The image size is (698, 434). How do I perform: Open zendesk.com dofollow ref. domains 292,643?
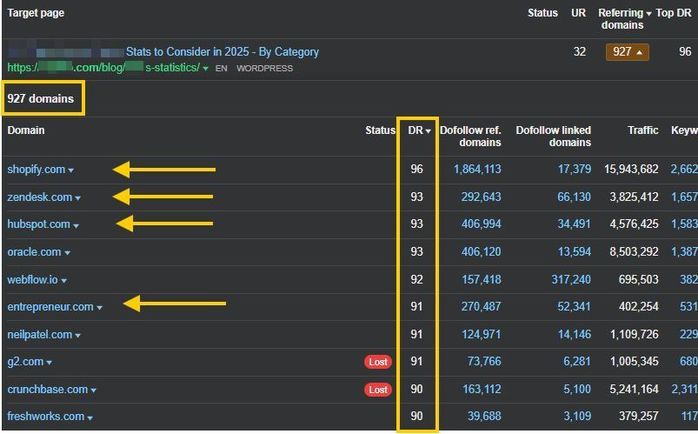point(481,197)
